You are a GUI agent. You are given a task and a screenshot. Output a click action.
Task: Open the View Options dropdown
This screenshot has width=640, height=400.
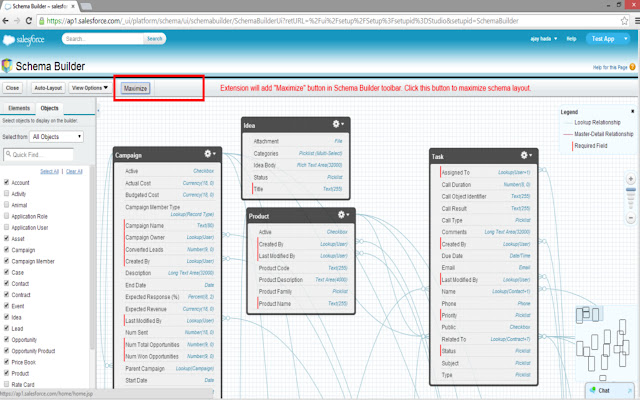90,88
